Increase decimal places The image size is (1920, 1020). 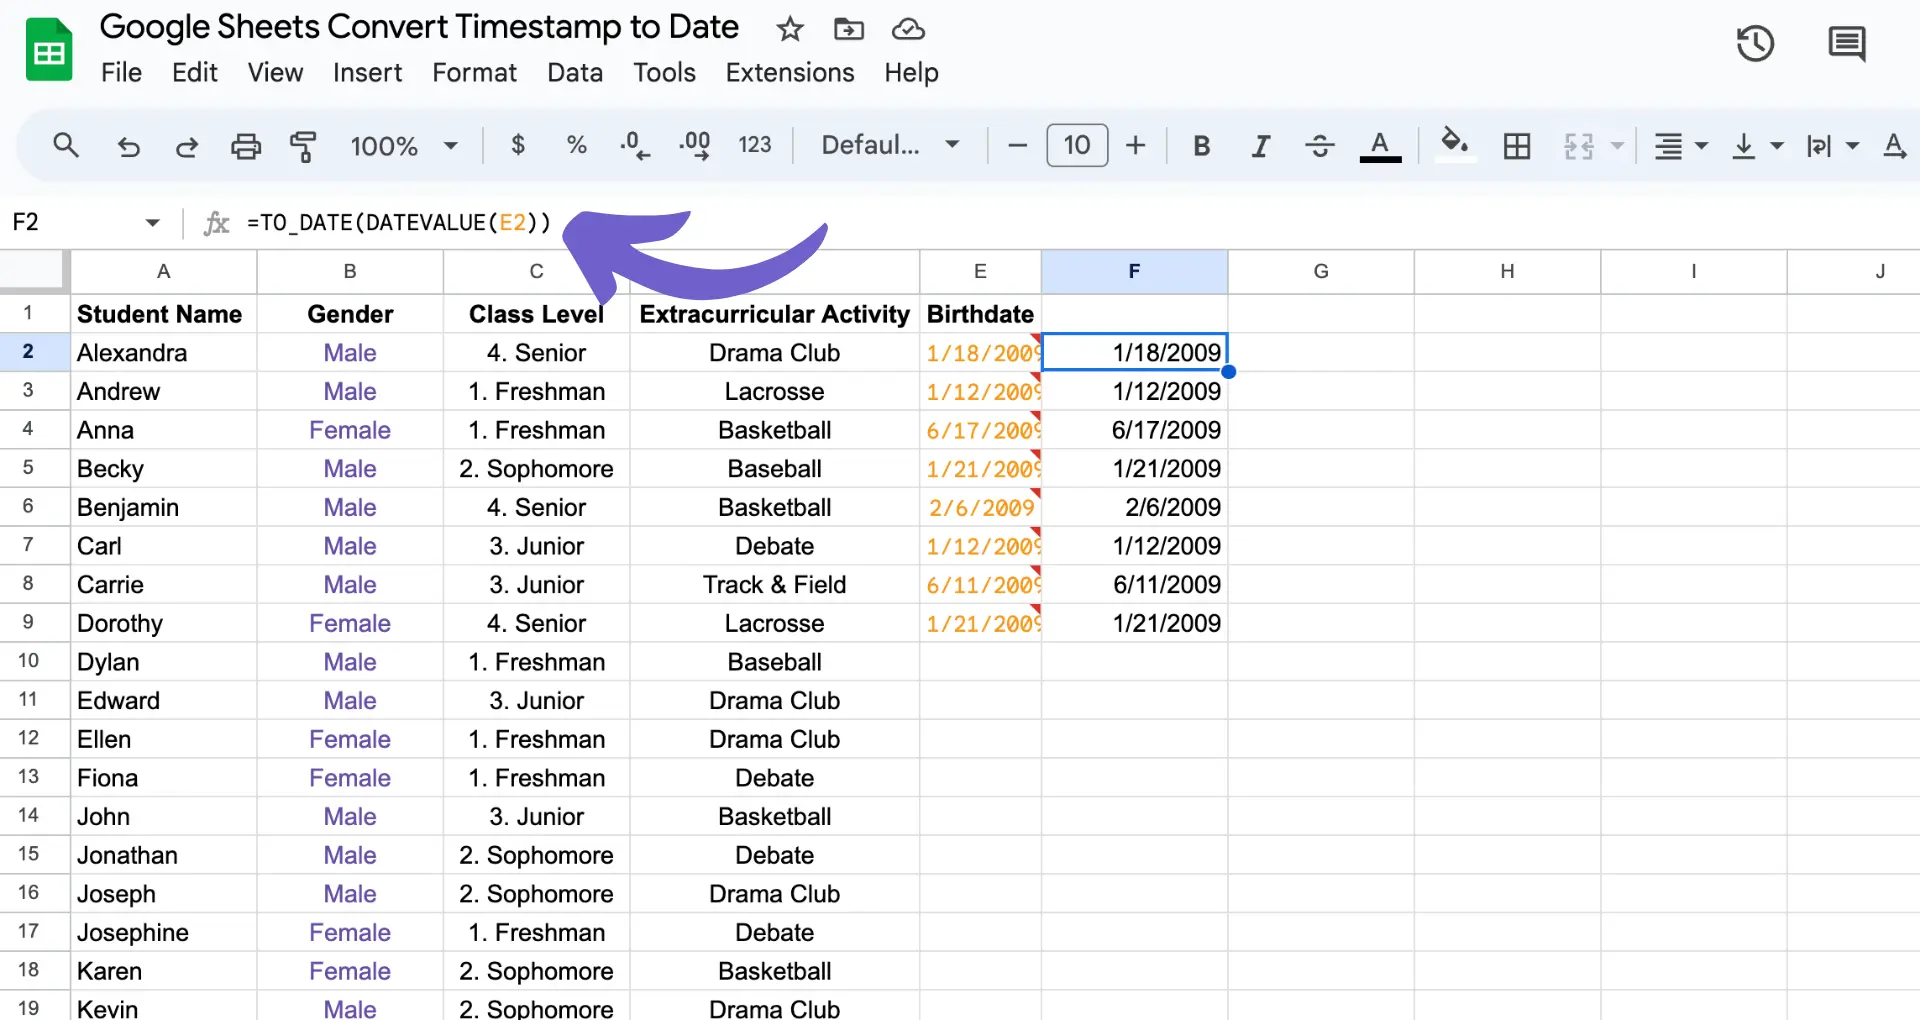point(695,146)
